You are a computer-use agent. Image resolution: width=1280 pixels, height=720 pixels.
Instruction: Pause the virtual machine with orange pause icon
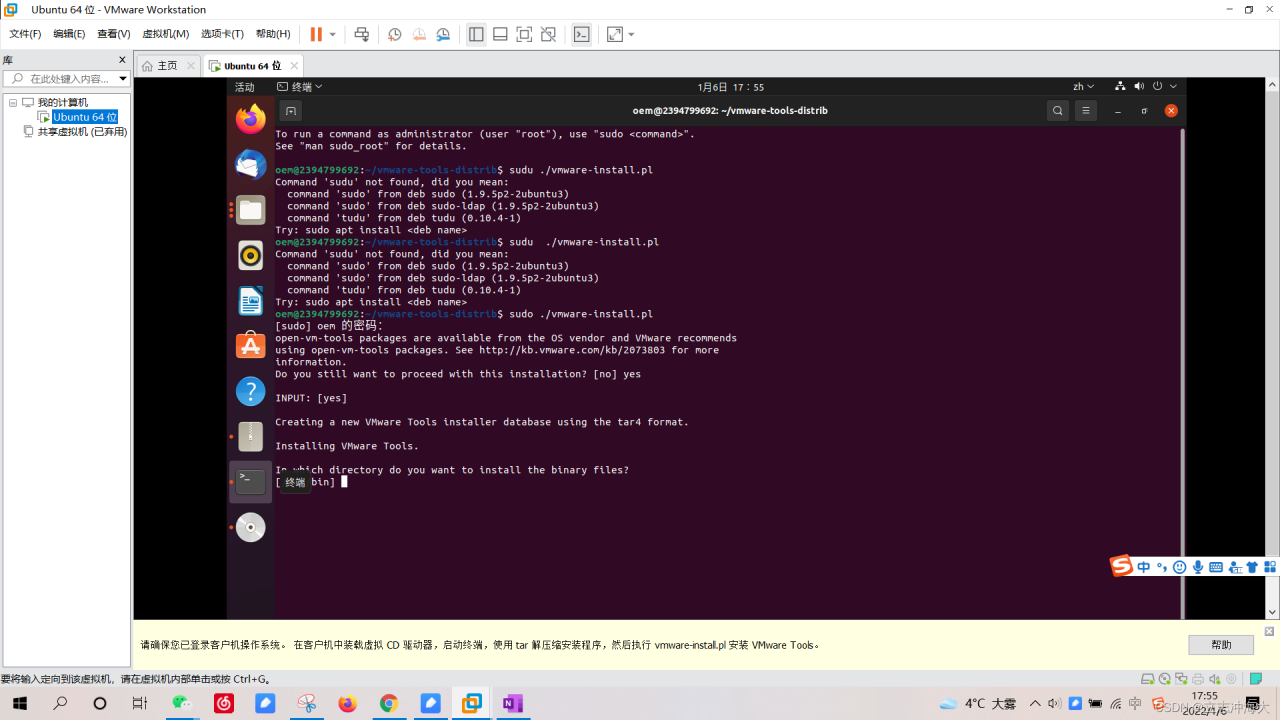click(x=316, y=34)
